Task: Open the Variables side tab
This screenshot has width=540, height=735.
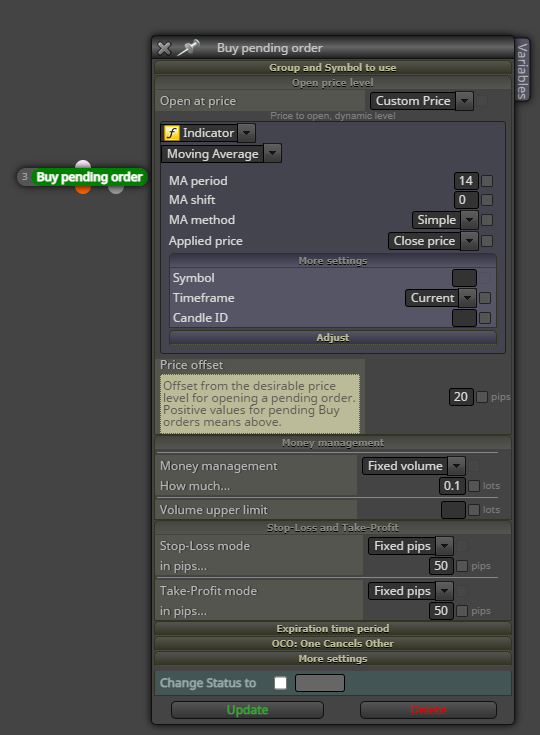Action: coord(522,70)
